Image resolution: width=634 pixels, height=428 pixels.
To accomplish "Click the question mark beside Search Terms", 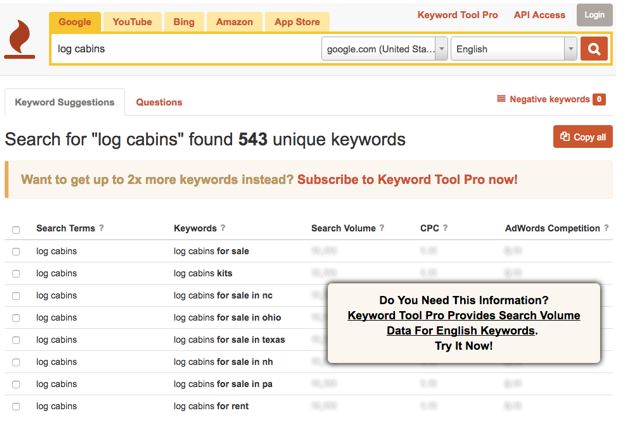I will pos(101,228).
